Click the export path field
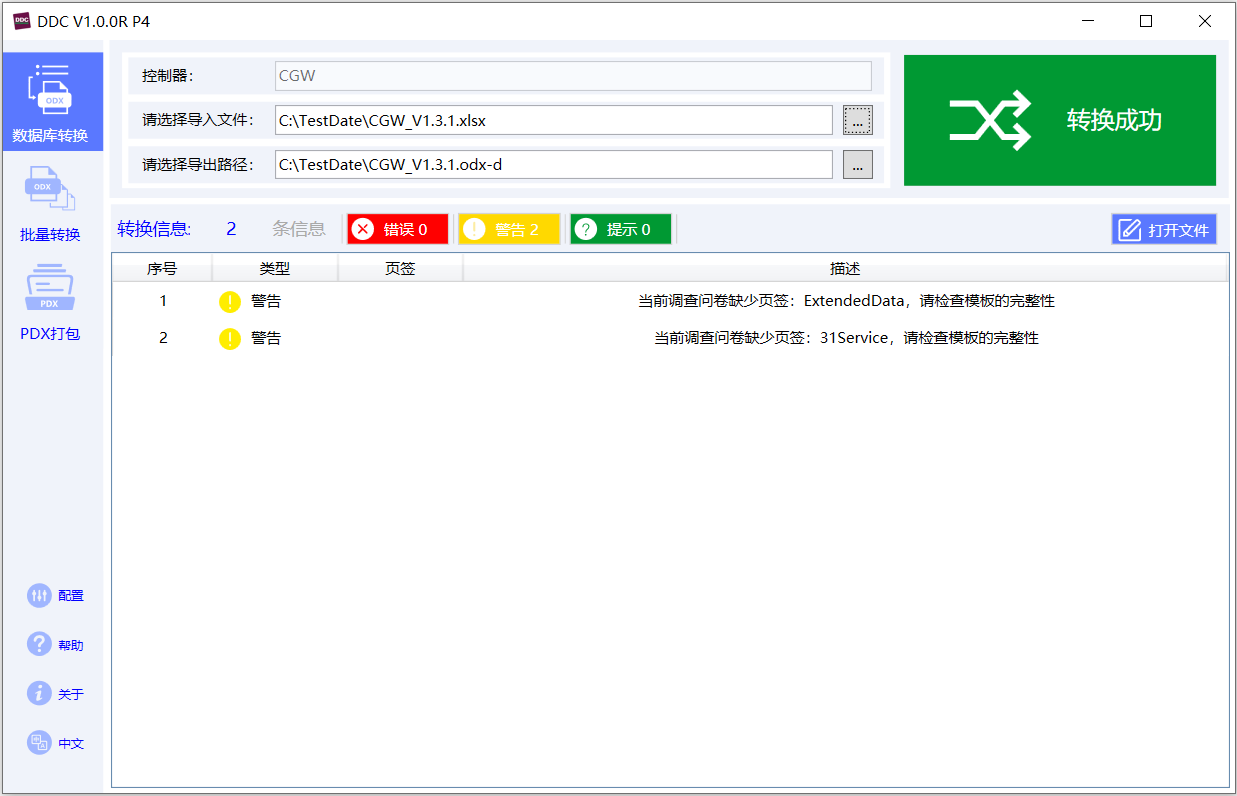 pyautogui.click(x=554, y=164)
